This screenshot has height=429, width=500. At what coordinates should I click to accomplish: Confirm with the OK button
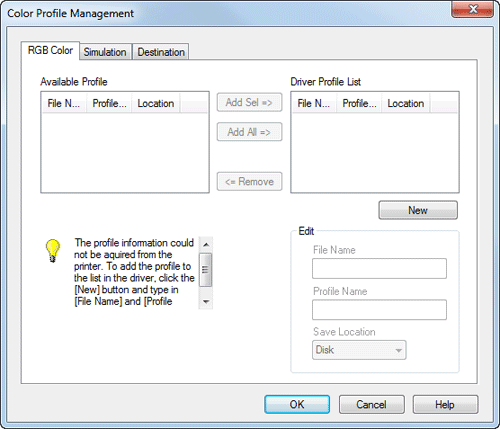coord(297,404)
